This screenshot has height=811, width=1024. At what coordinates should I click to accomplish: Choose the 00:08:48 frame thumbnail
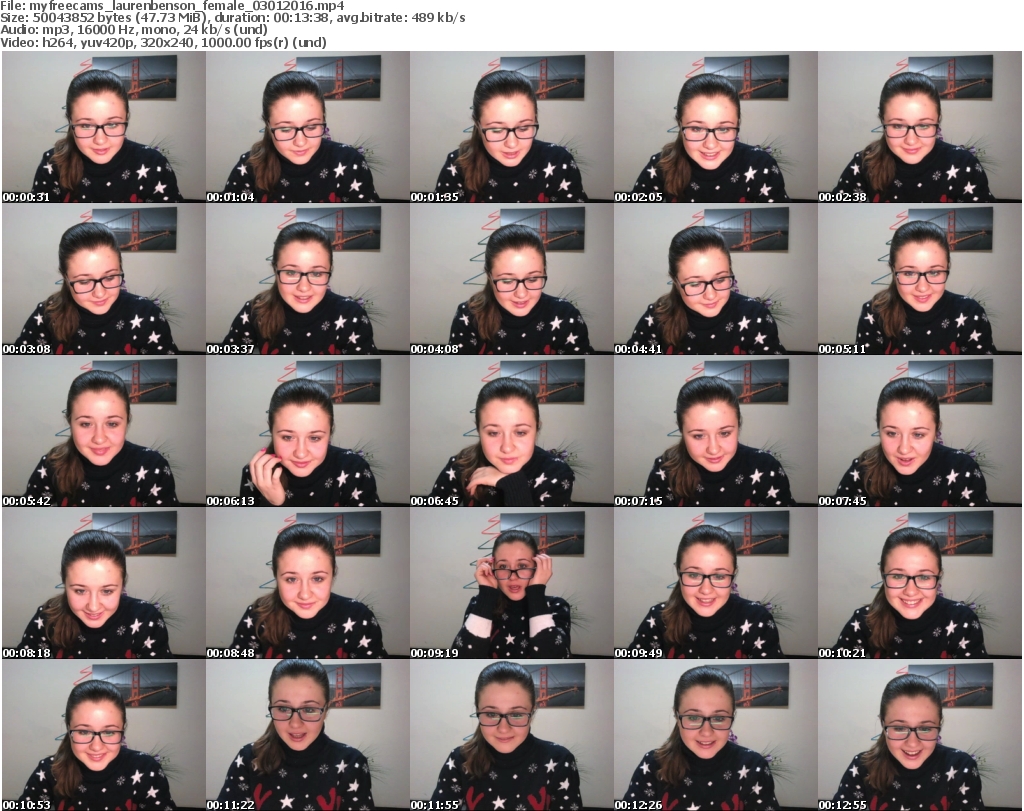click(308, 583)
